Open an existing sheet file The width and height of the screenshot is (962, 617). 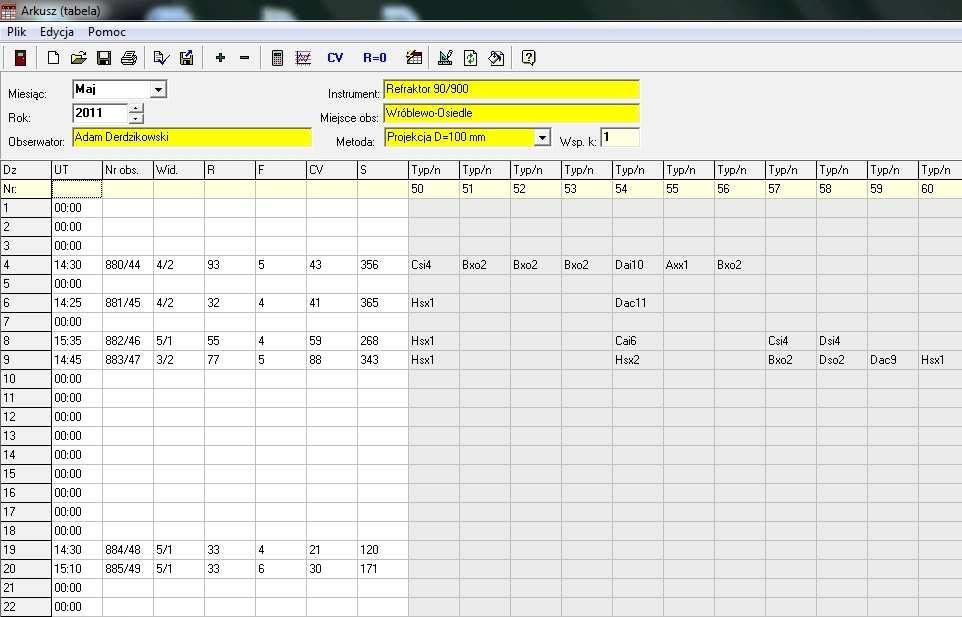coord(79,58)
